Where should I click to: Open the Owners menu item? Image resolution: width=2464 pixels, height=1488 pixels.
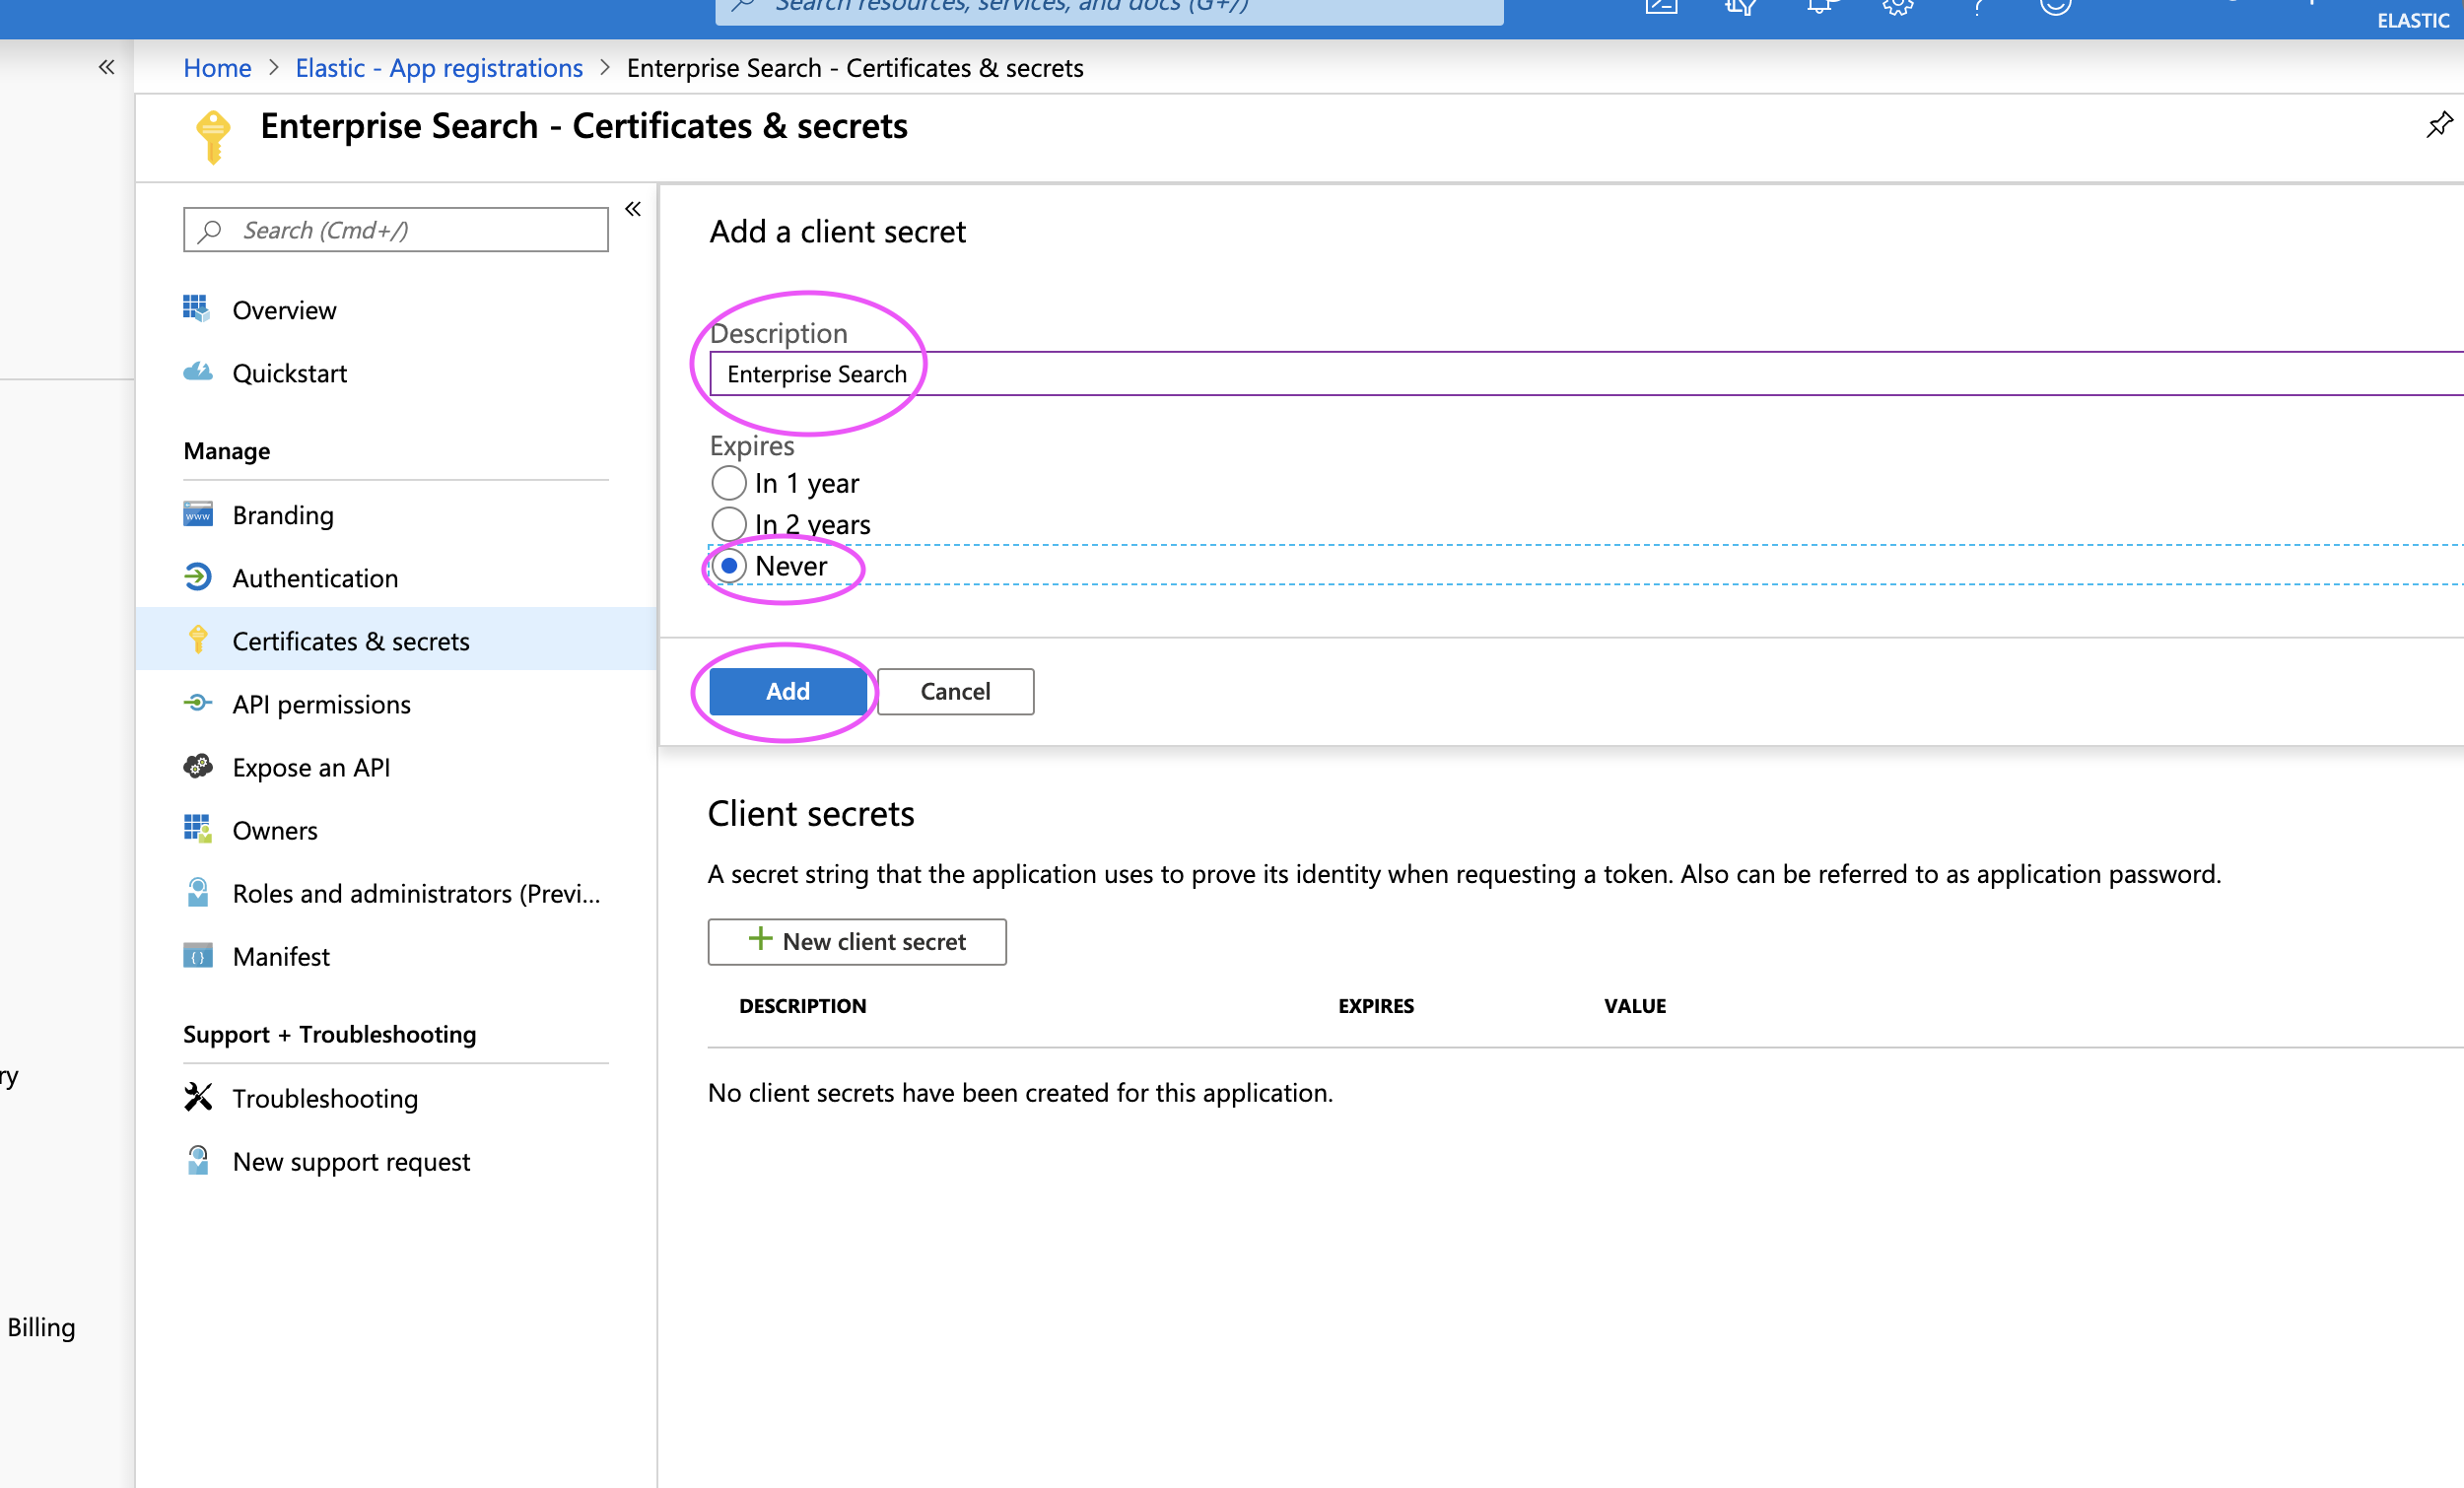coord(275,830)
